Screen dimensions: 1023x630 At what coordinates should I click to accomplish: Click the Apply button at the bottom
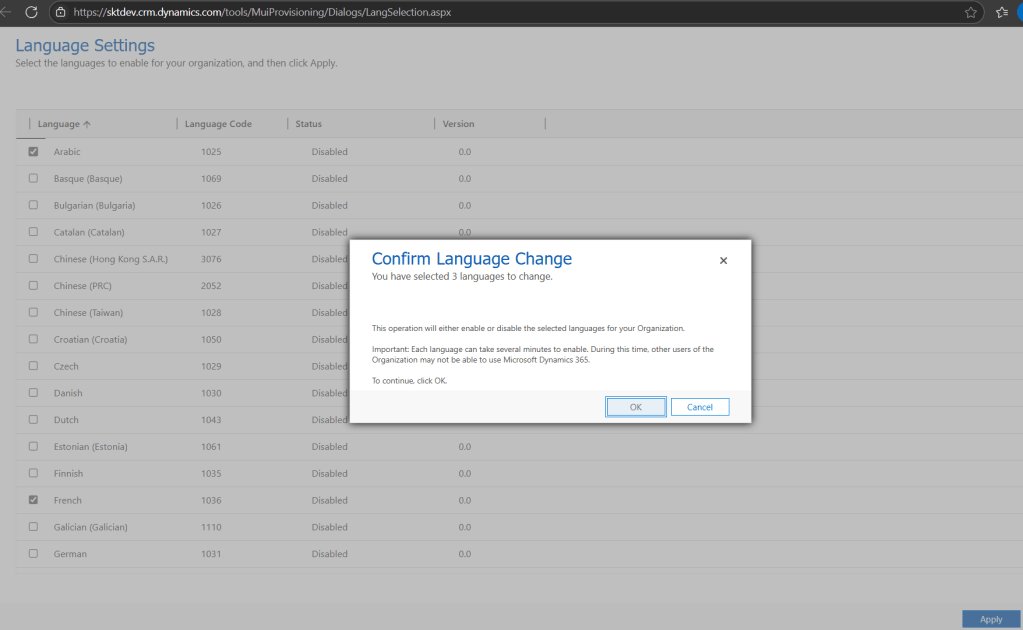click(990, 619)
